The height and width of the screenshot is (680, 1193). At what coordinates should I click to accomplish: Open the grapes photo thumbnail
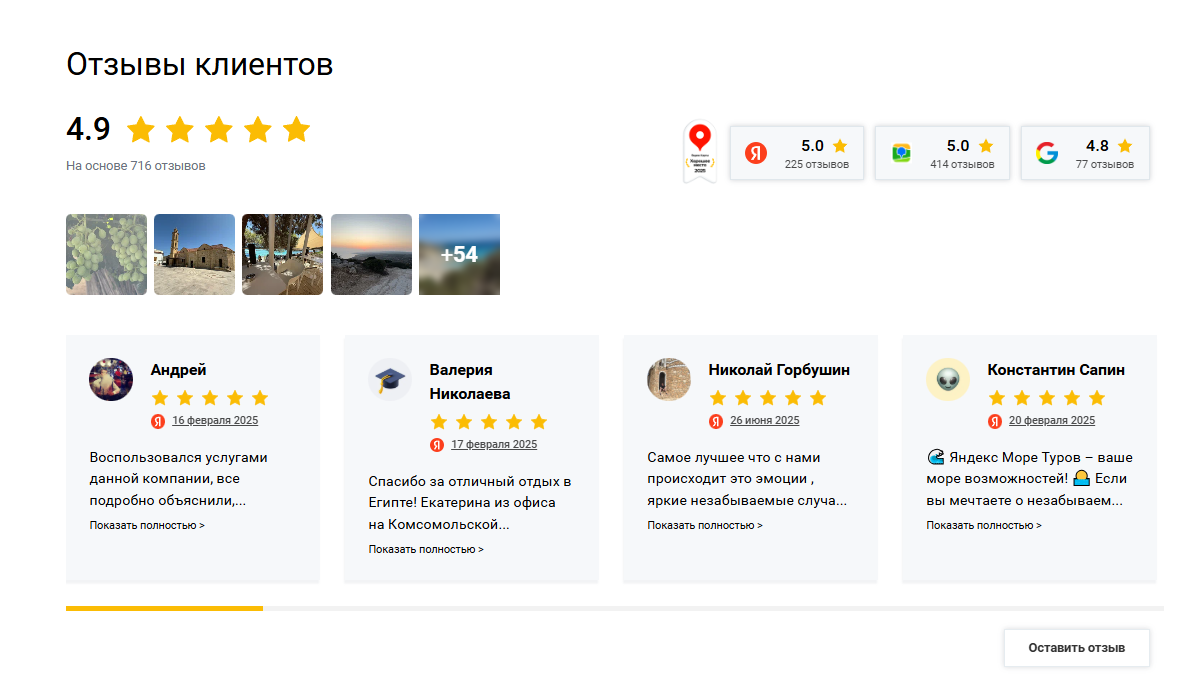pyautogui.click(x=106, y=254)
